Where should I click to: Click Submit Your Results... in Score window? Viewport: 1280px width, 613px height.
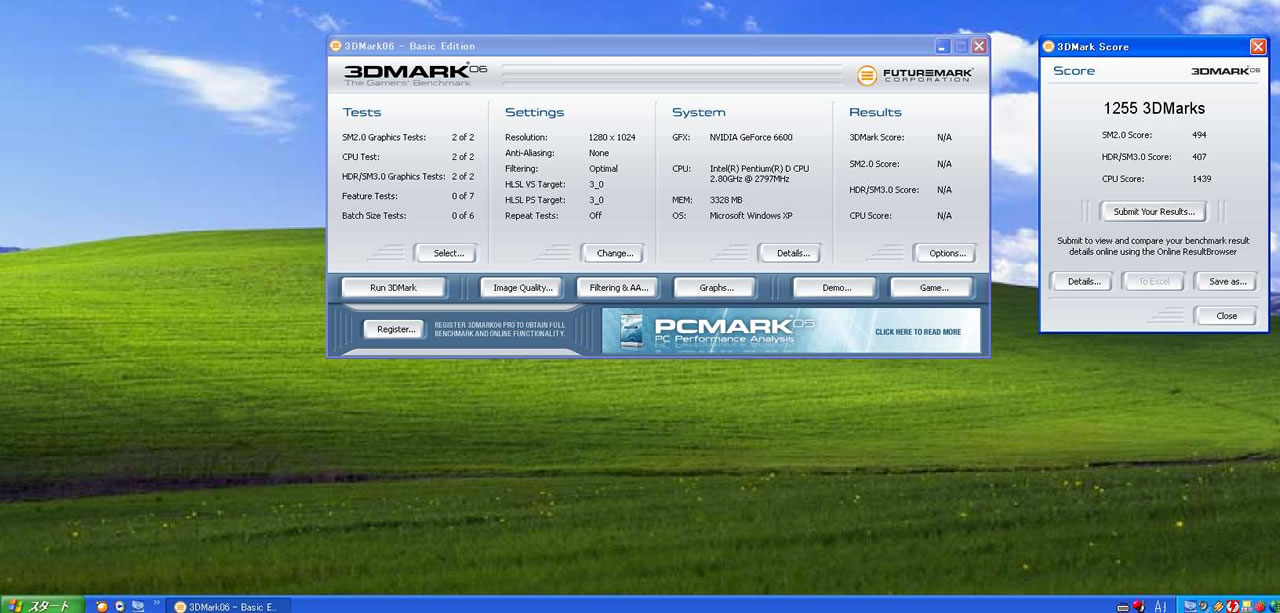[1153, 212]
